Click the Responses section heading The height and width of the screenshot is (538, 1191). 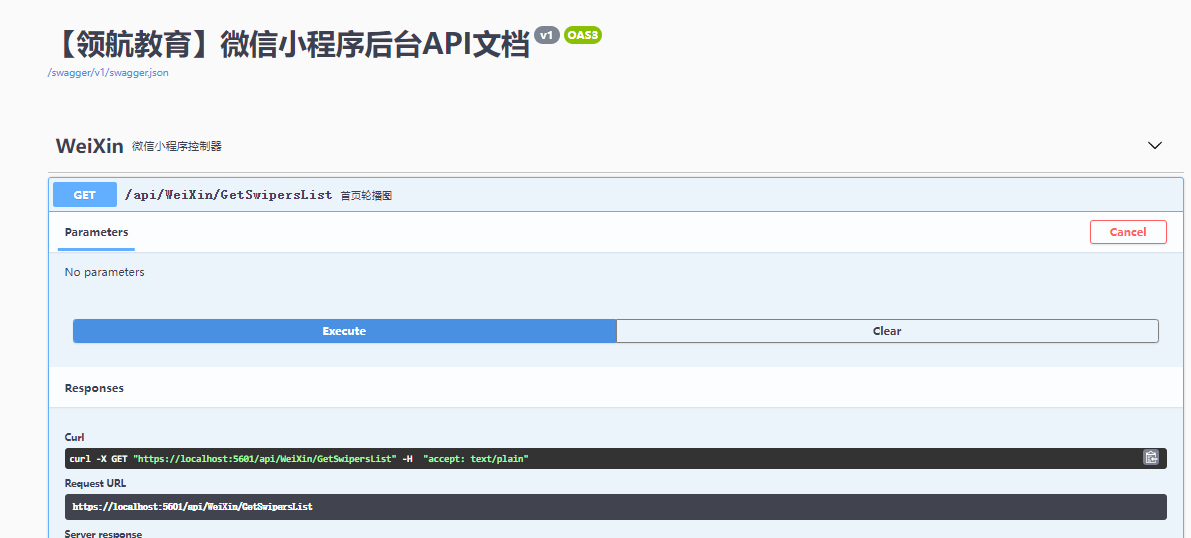point(94,388)
